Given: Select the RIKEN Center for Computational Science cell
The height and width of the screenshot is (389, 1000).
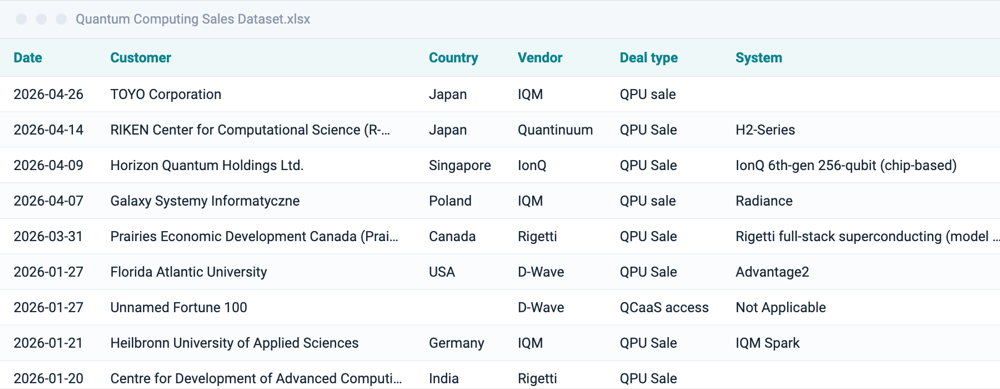Looking at the screenshot, I should 250,130.
